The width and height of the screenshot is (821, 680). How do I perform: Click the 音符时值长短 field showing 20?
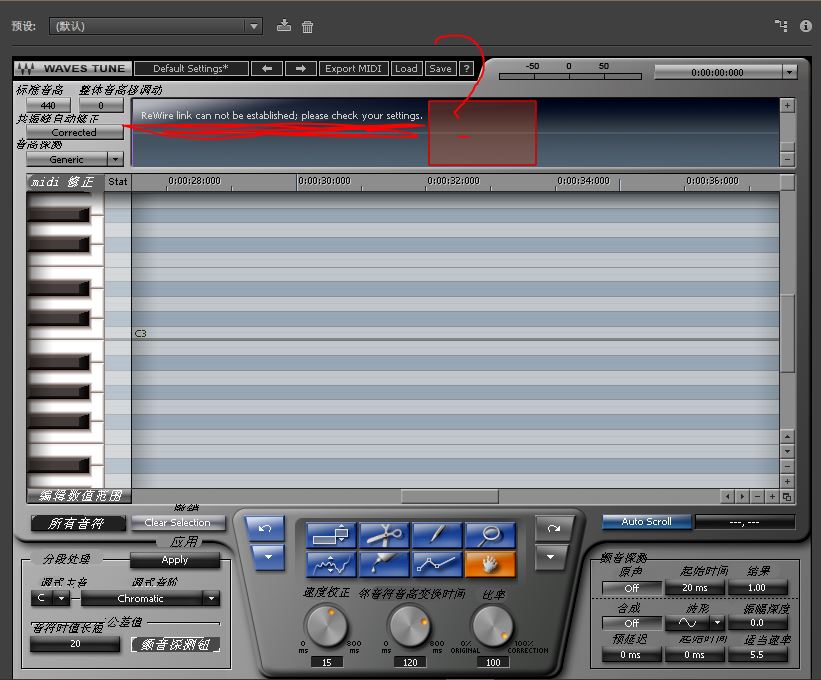click(75, 644)
